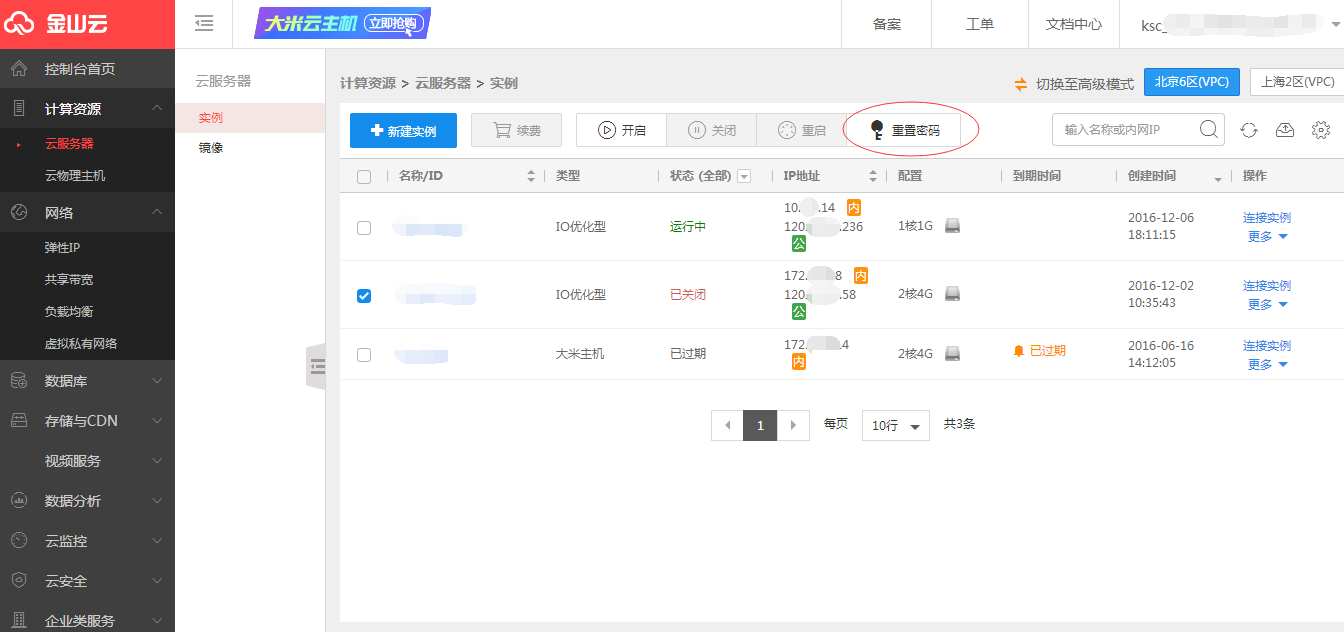1344x632 pixels.
Task: Uncheck the second instance row checkbox
Action: click(364, 296)
